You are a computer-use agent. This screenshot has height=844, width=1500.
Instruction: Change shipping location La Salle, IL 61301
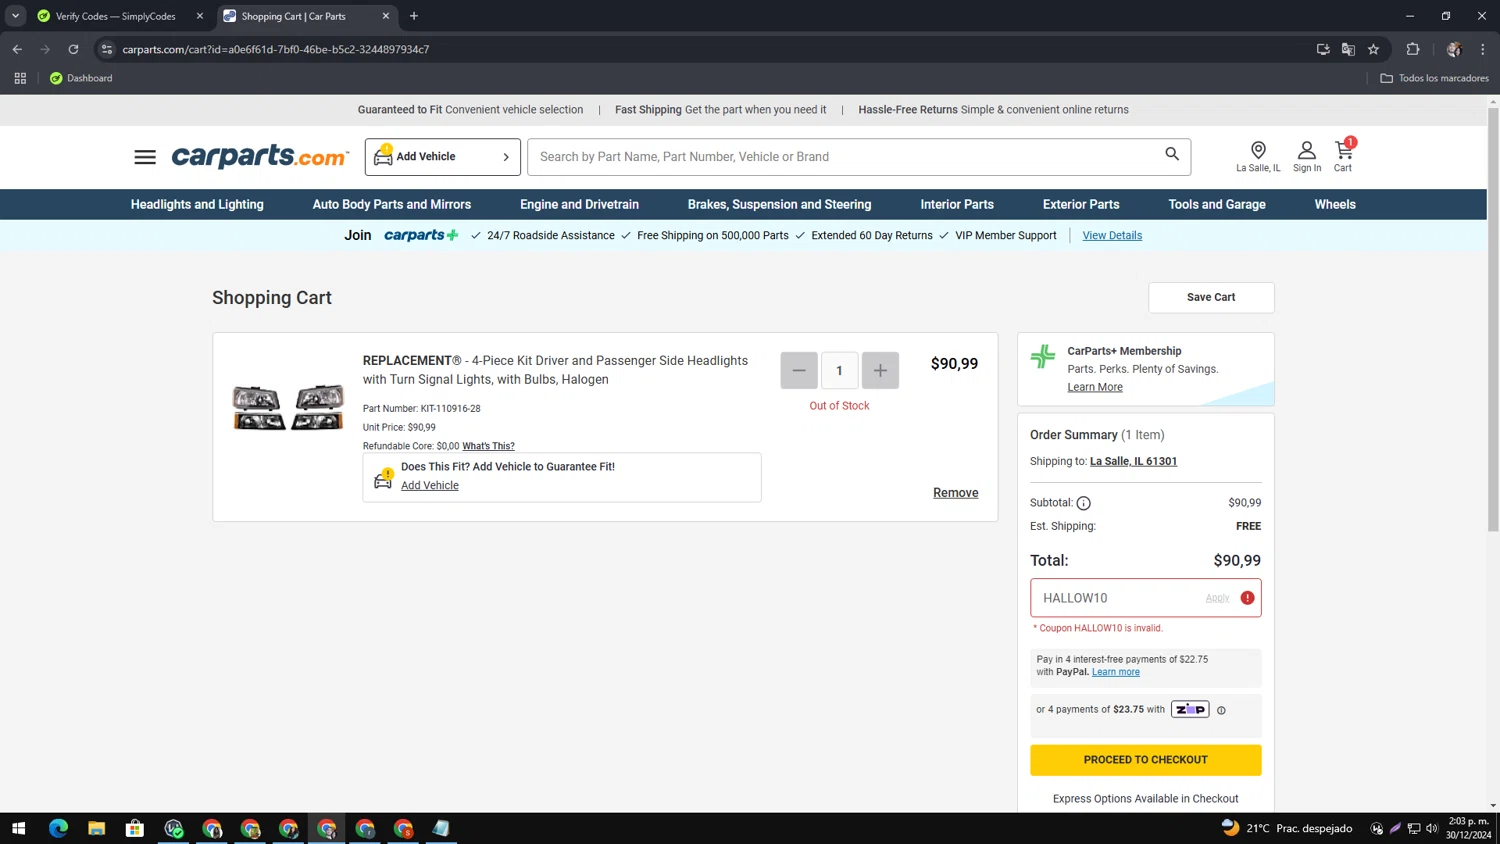tap(1133, 461)
